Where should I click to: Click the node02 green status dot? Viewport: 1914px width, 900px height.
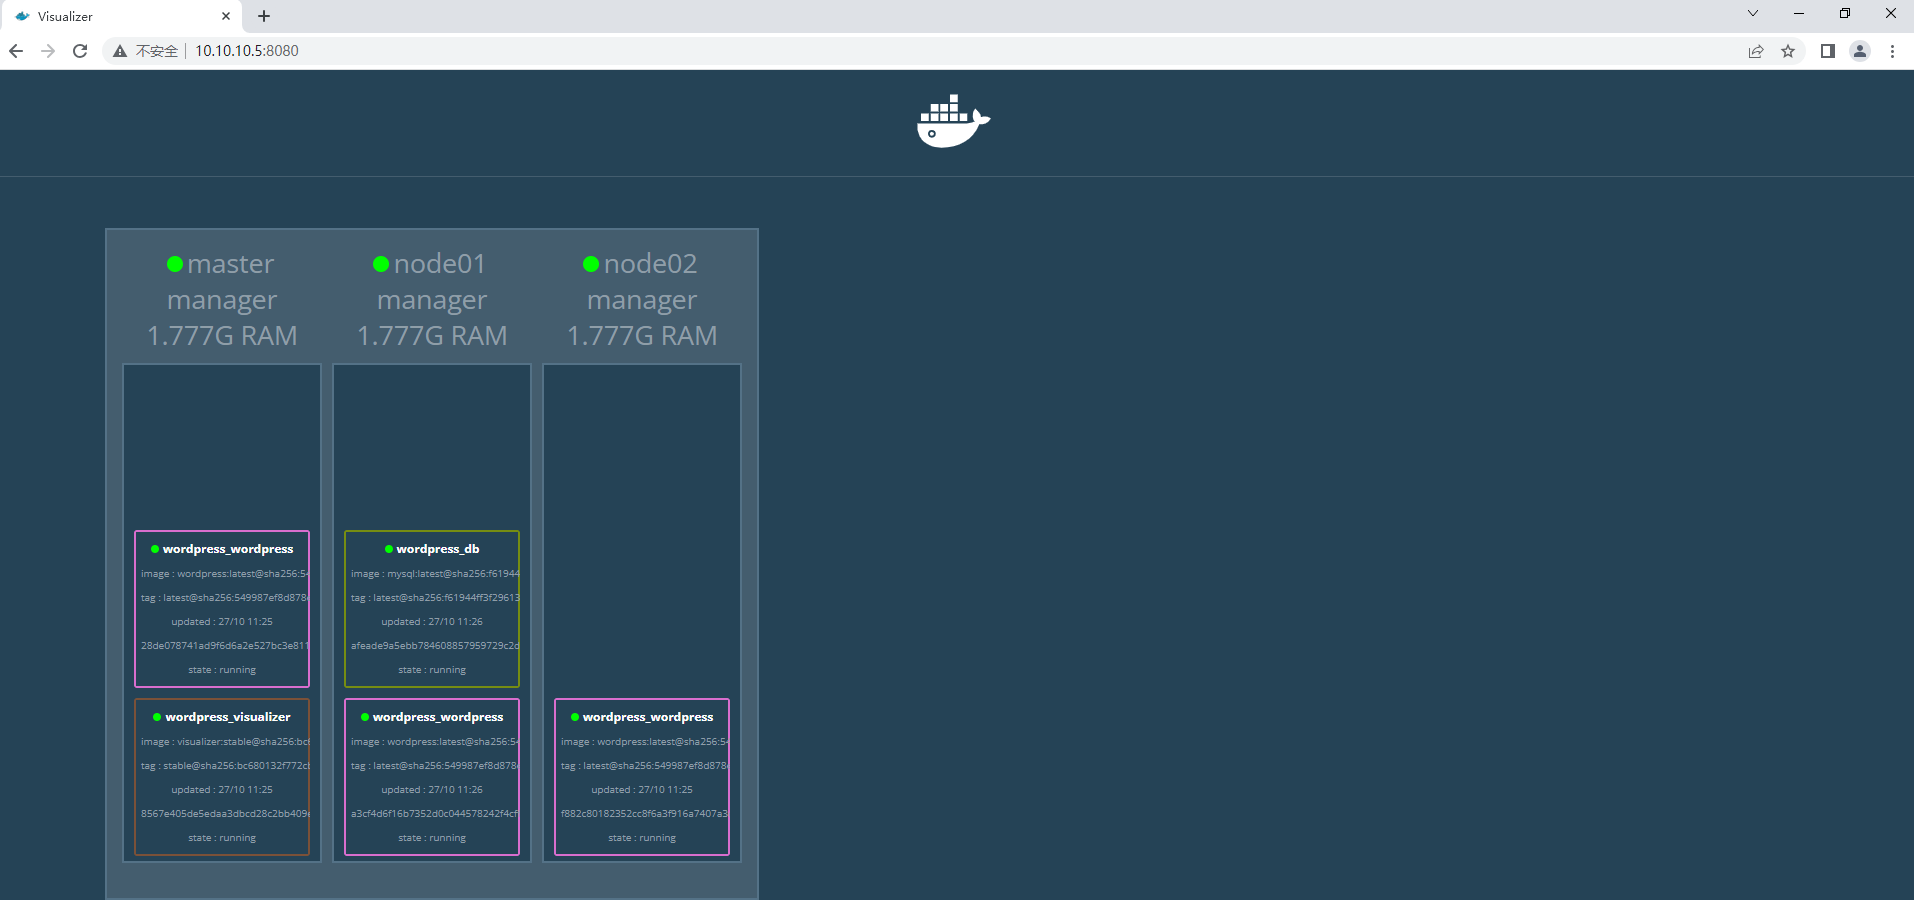591,264
